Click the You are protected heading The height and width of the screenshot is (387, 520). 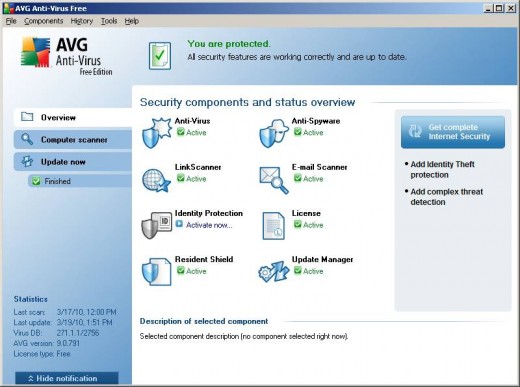pyautogui.click(x=229, y=44)
